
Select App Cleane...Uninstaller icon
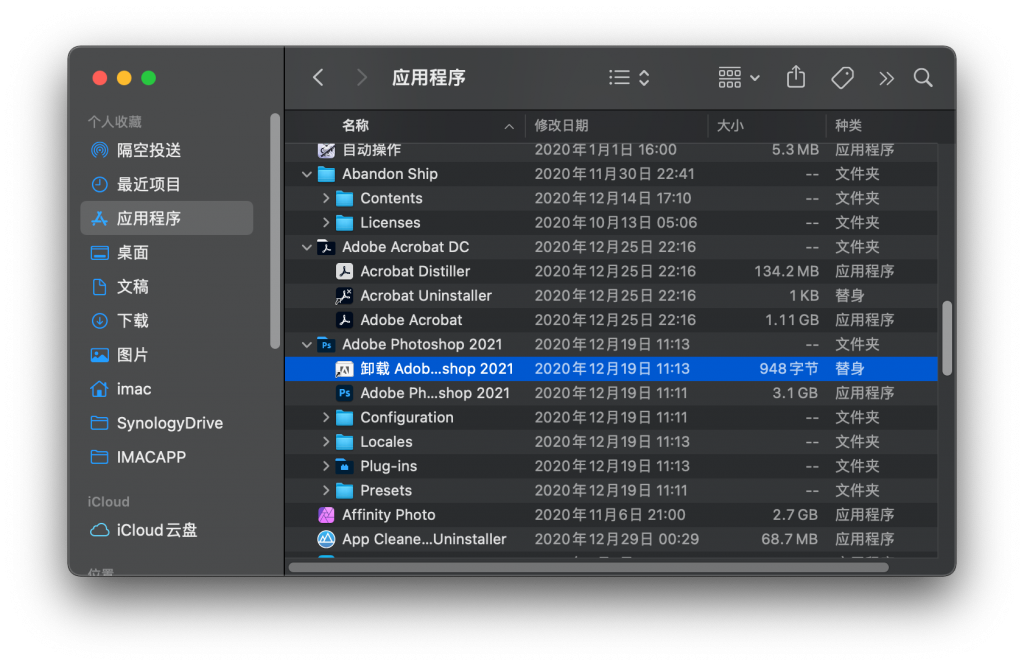click(326, 539)
